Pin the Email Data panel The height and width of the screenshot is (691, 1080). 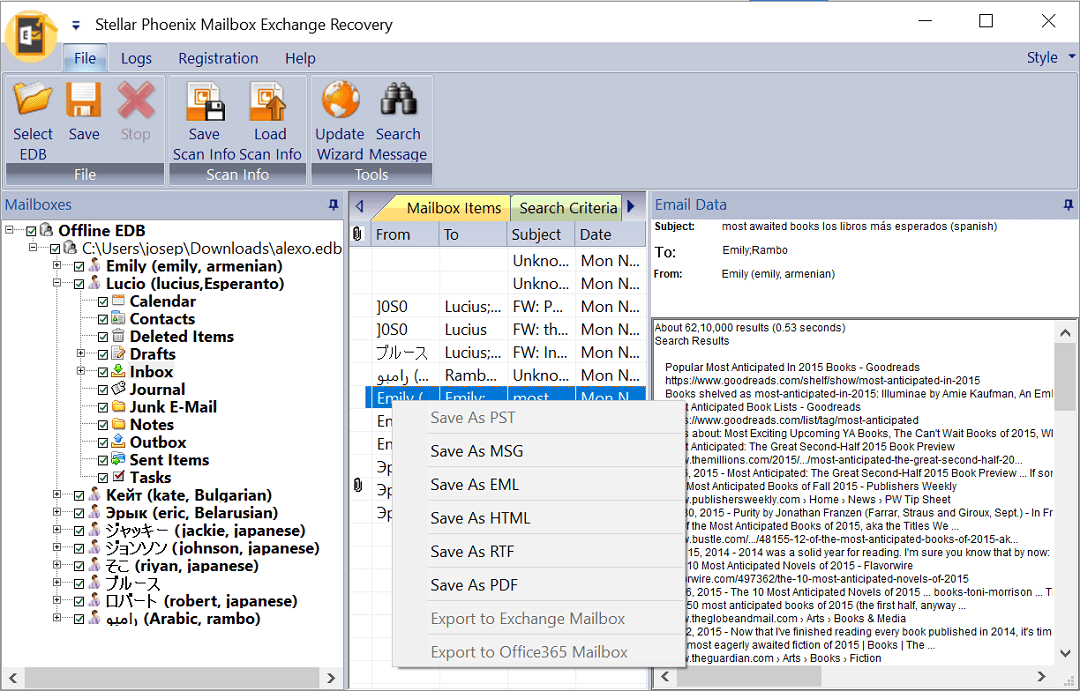pos(1068,205)
